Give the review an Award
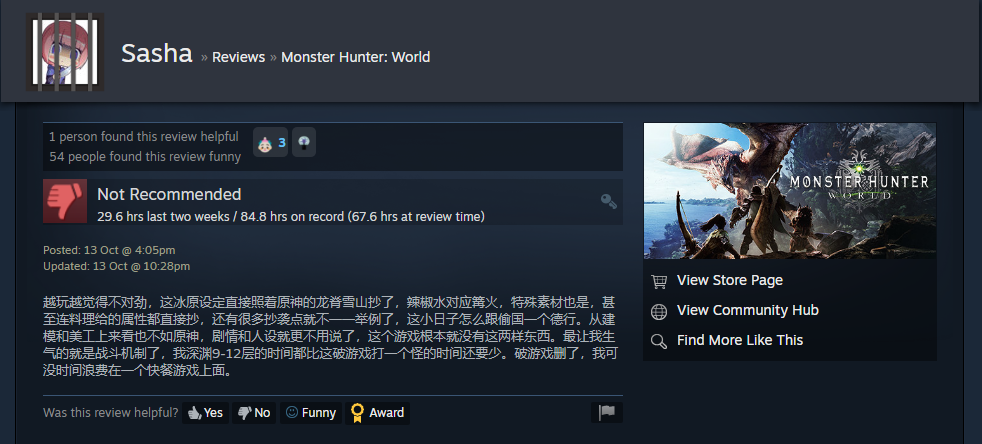The width and height of the screenshot is (982, 444). pyautogui.click(x=378, y=413)
